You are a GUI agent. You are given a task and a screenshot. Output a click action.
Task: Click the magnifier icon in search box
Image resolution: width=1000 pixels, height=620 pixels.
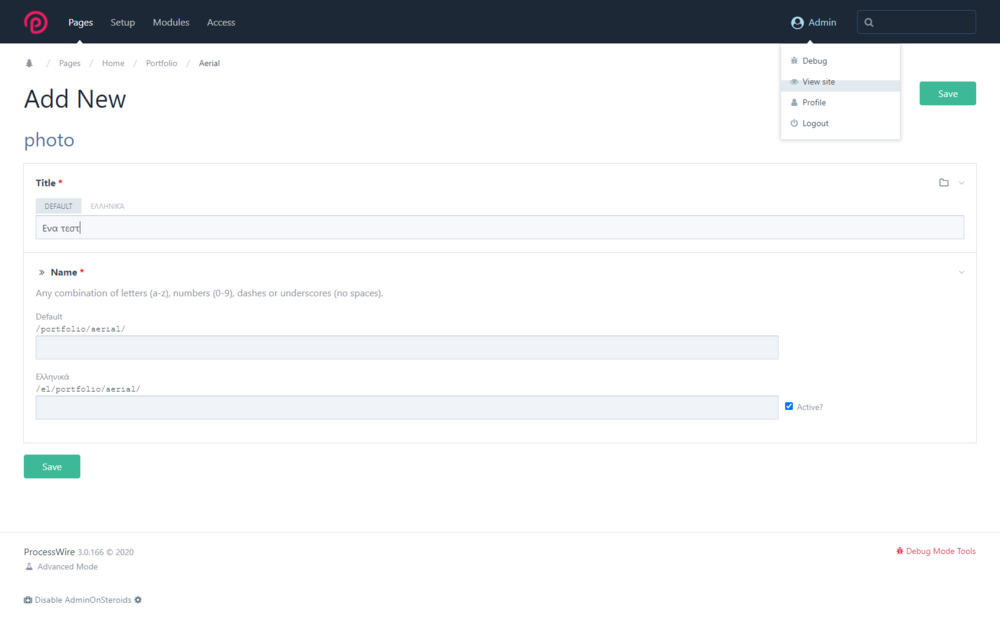(x=869, y=22)
